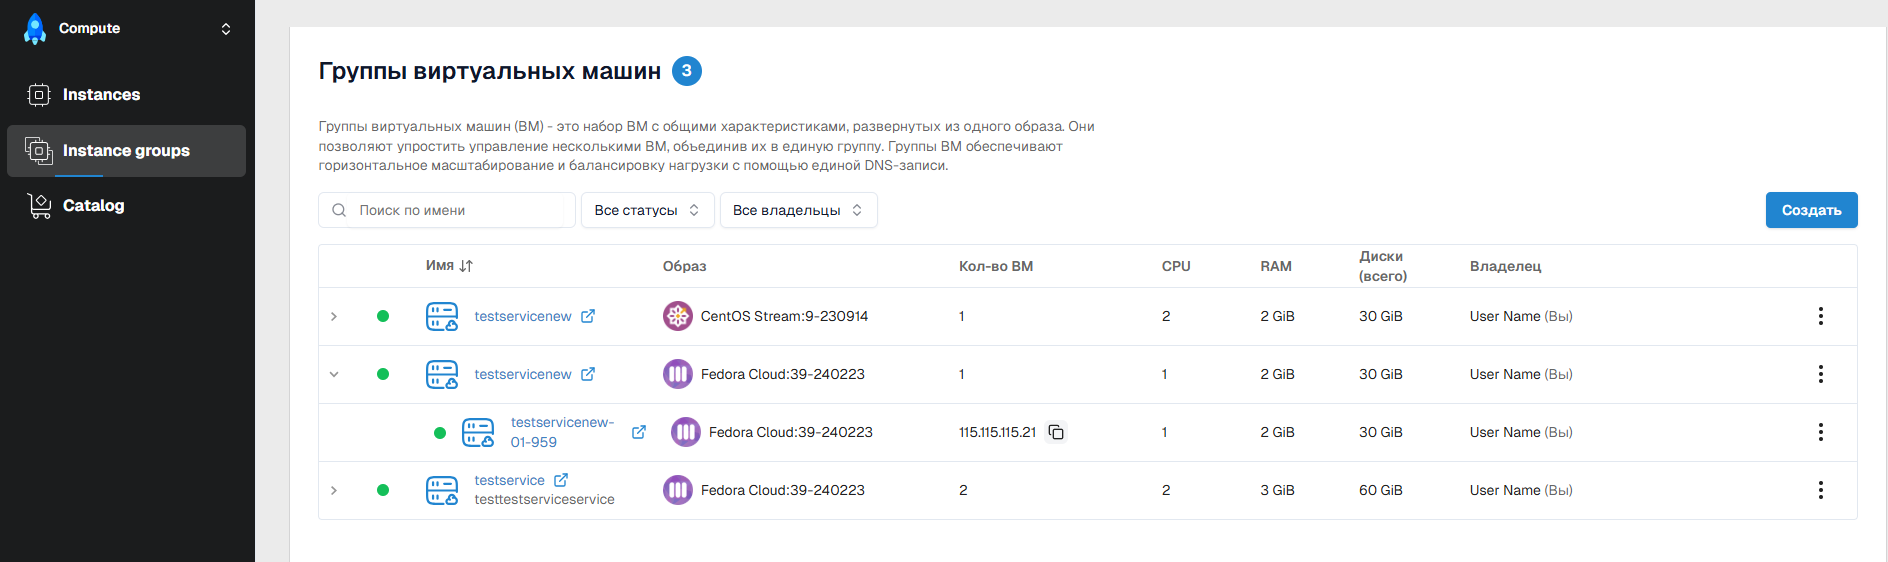
Task: Open external link for testservicenew-01-959
Action: (638, 432)
